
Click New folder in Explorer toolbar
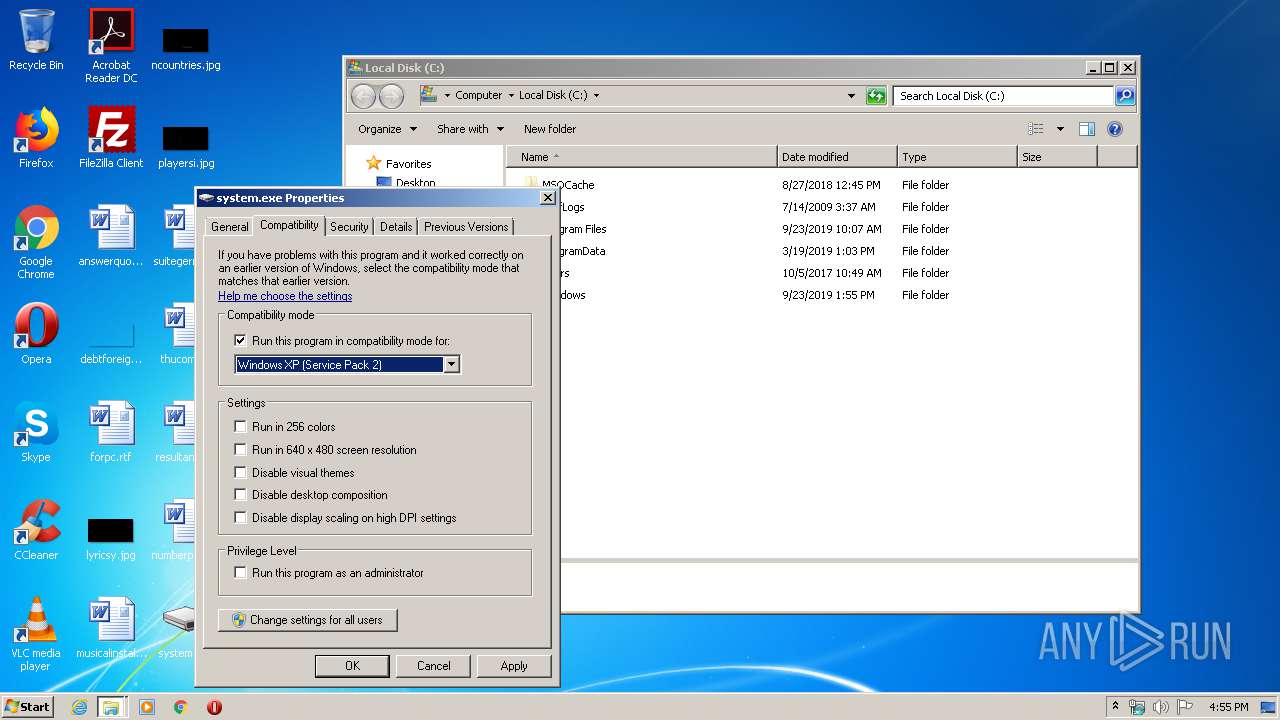click(x=550, y=129)
